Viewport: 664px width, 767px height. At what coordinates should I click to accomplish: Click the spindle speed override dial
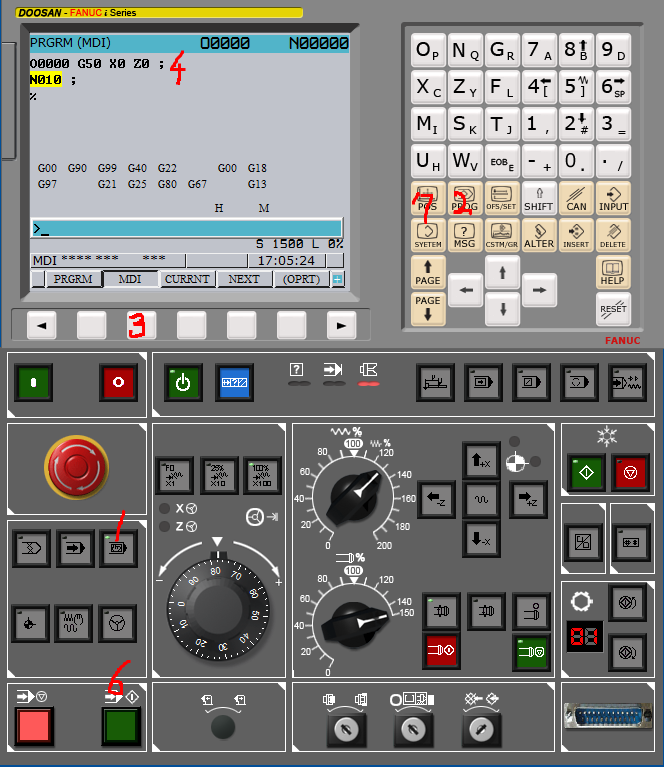(354, 625)
